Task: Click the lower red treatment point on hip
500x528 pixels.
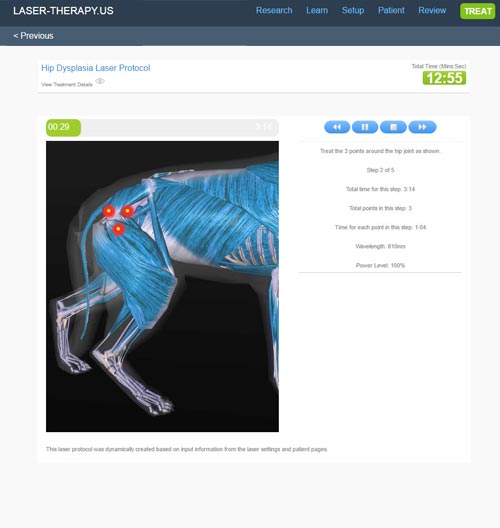Action: pos(118,229)
